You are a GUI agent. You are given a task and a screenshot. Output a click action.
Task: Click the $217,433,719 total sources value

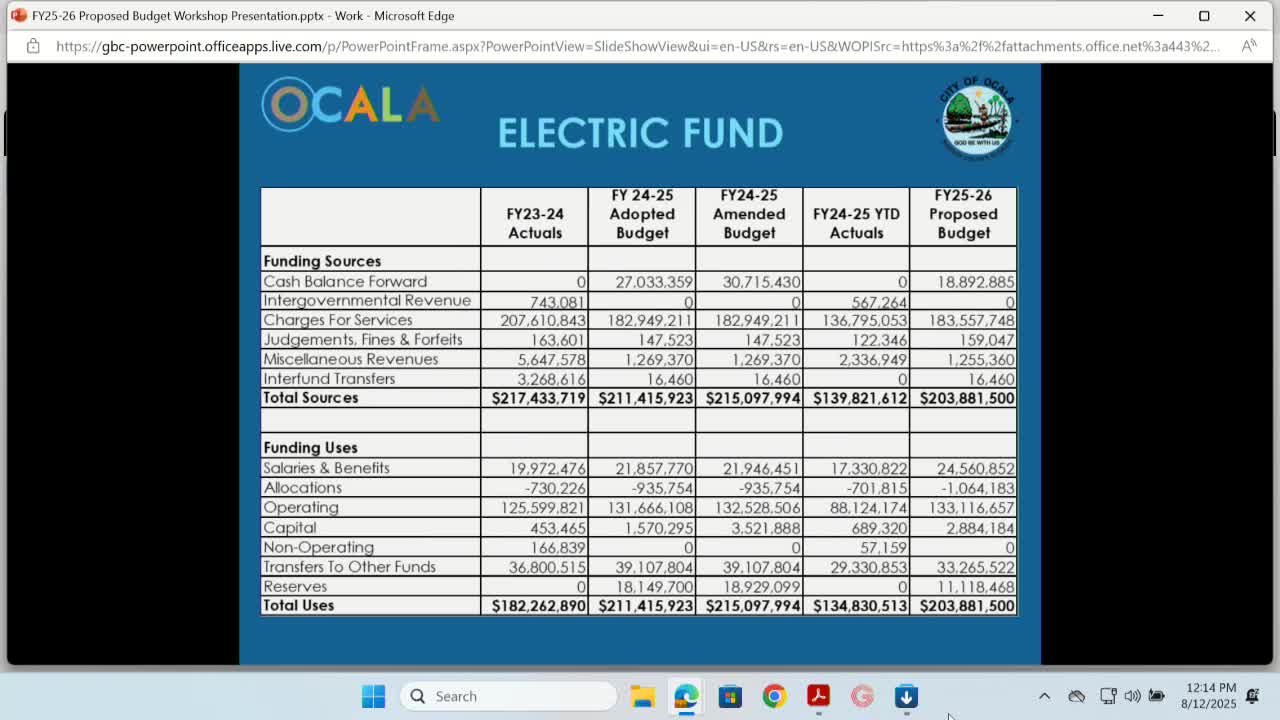539,398
